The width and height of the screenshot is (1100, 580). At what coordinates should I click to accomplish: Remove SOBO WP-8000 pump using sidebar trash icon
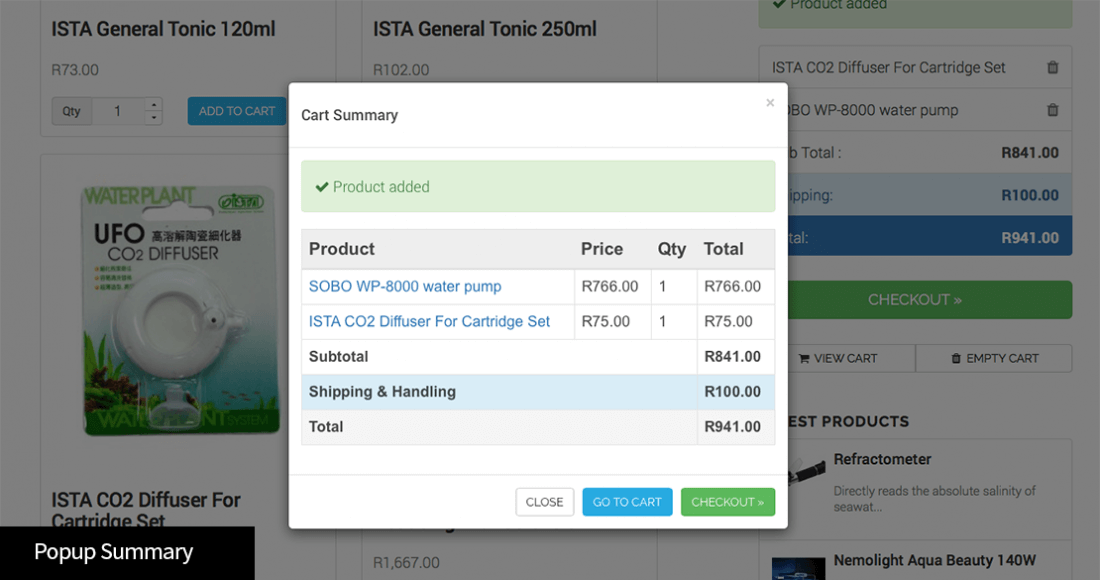point(1052,111)
